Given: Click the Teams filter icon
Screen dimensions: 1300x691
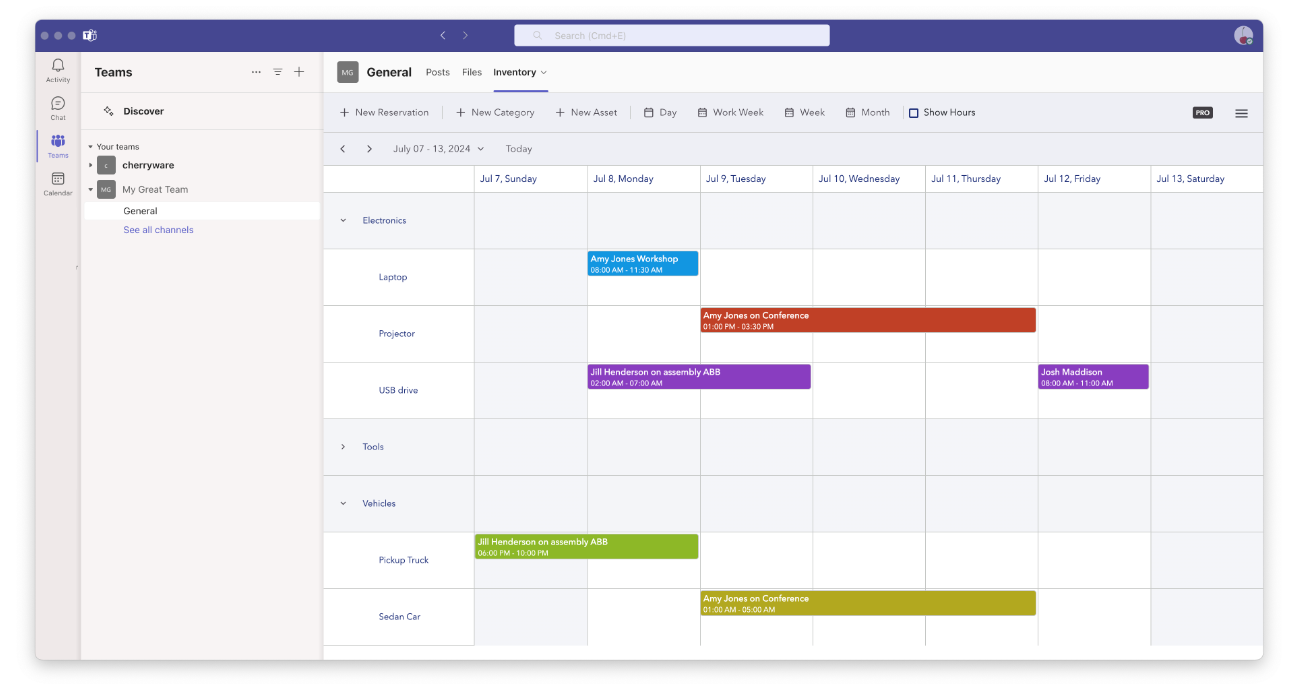Looking at the screenshot, I should [x=277, y=72].
